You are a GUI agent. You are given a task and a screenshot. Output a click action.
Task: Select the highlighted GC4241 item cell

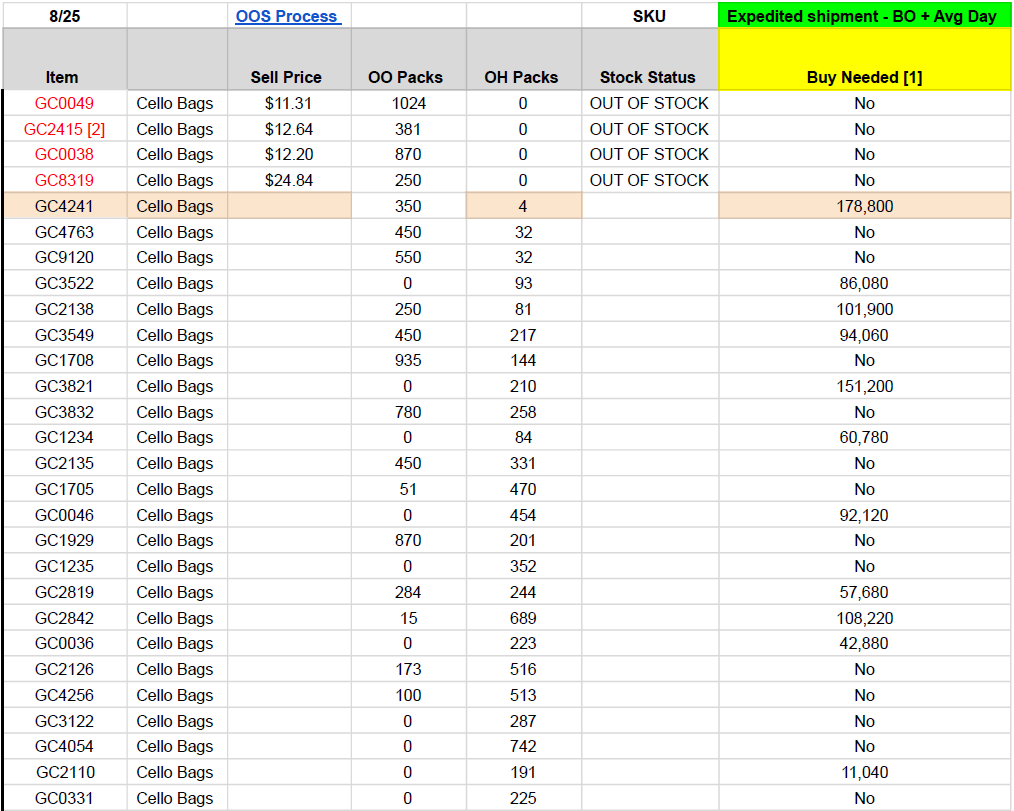(x=64, y=206)
